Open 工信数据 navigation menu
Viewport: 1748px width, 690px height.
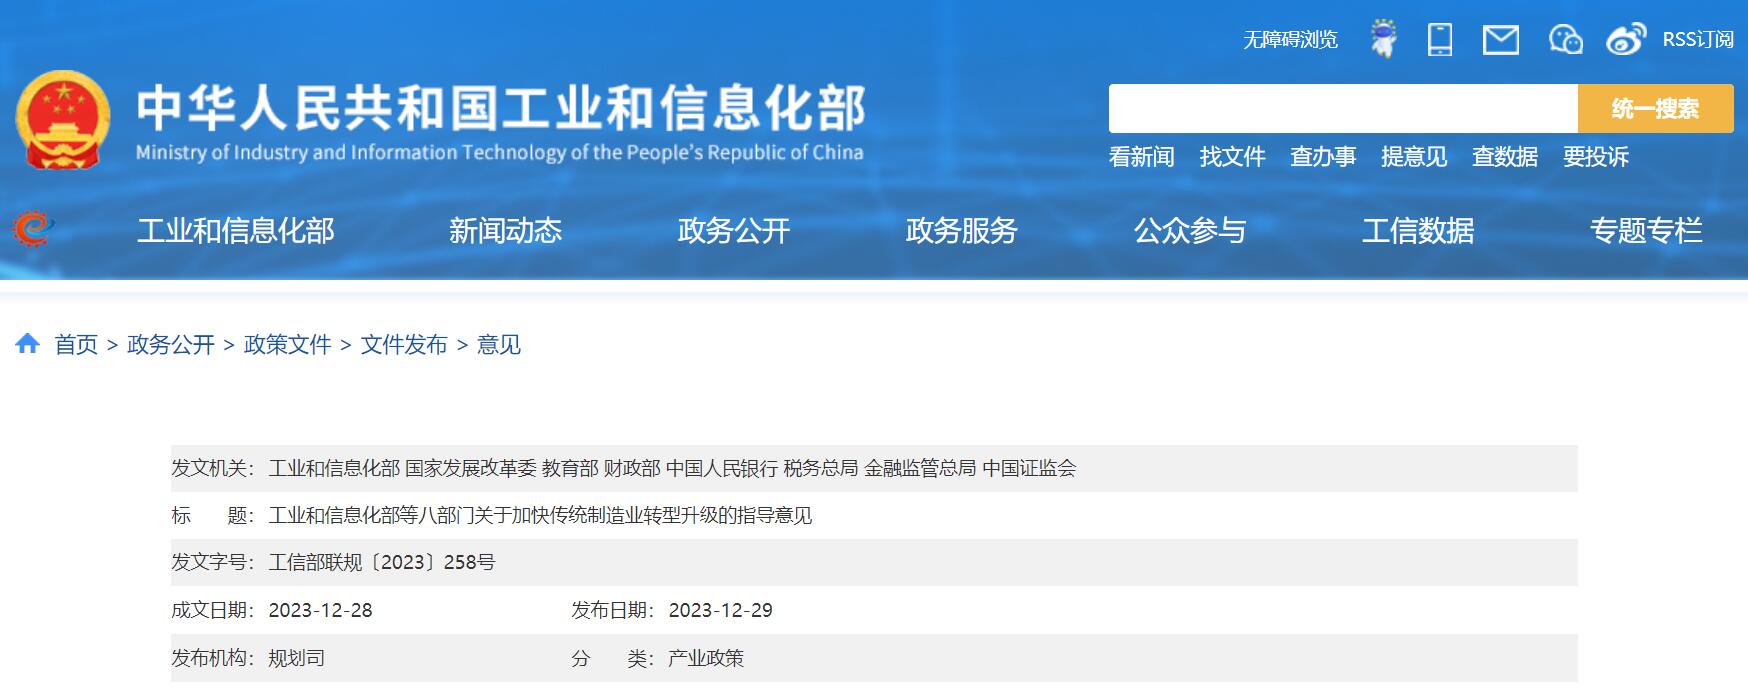pos(1418,230)
